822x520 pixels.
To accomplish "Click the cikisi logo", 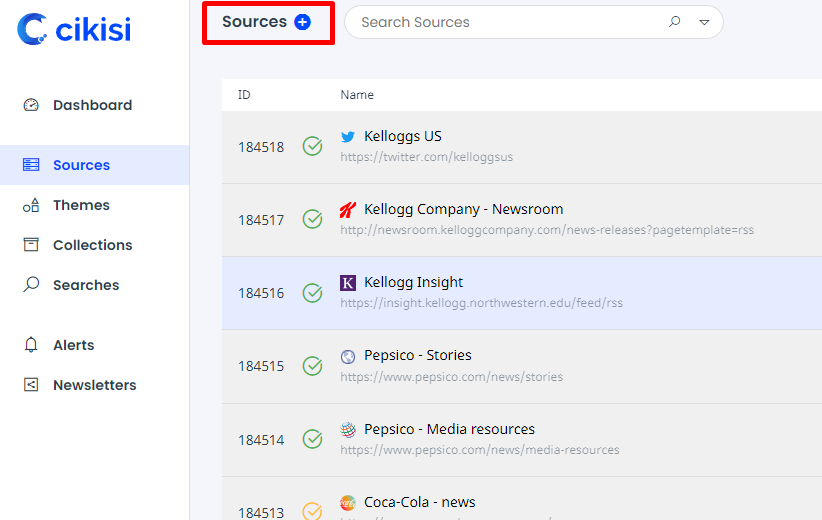I will tap(74, 29).
